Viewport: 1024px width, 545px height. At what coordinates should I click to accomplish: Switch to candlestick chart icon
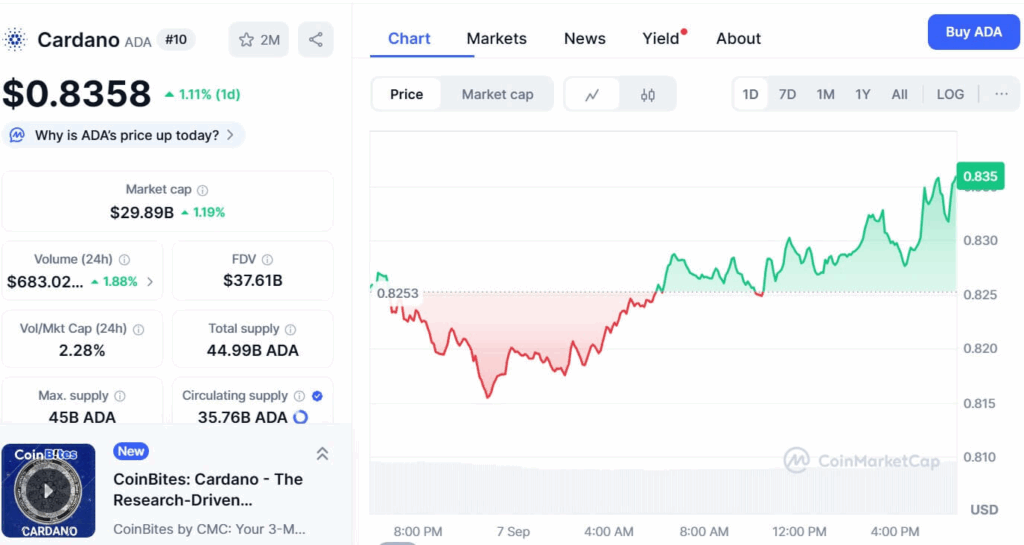[x=647, y=95]
